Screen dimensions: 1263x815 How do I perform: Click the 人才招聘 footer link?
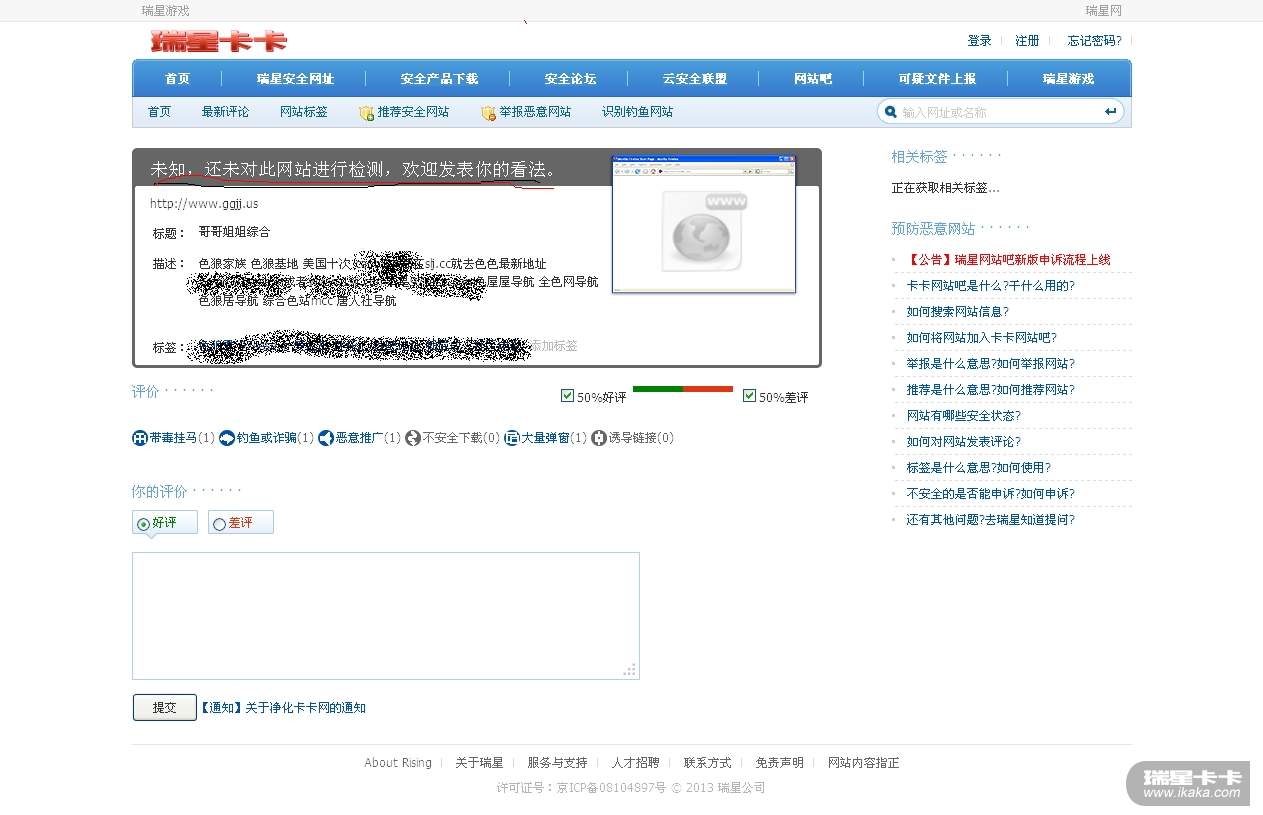tap(636, 763)
